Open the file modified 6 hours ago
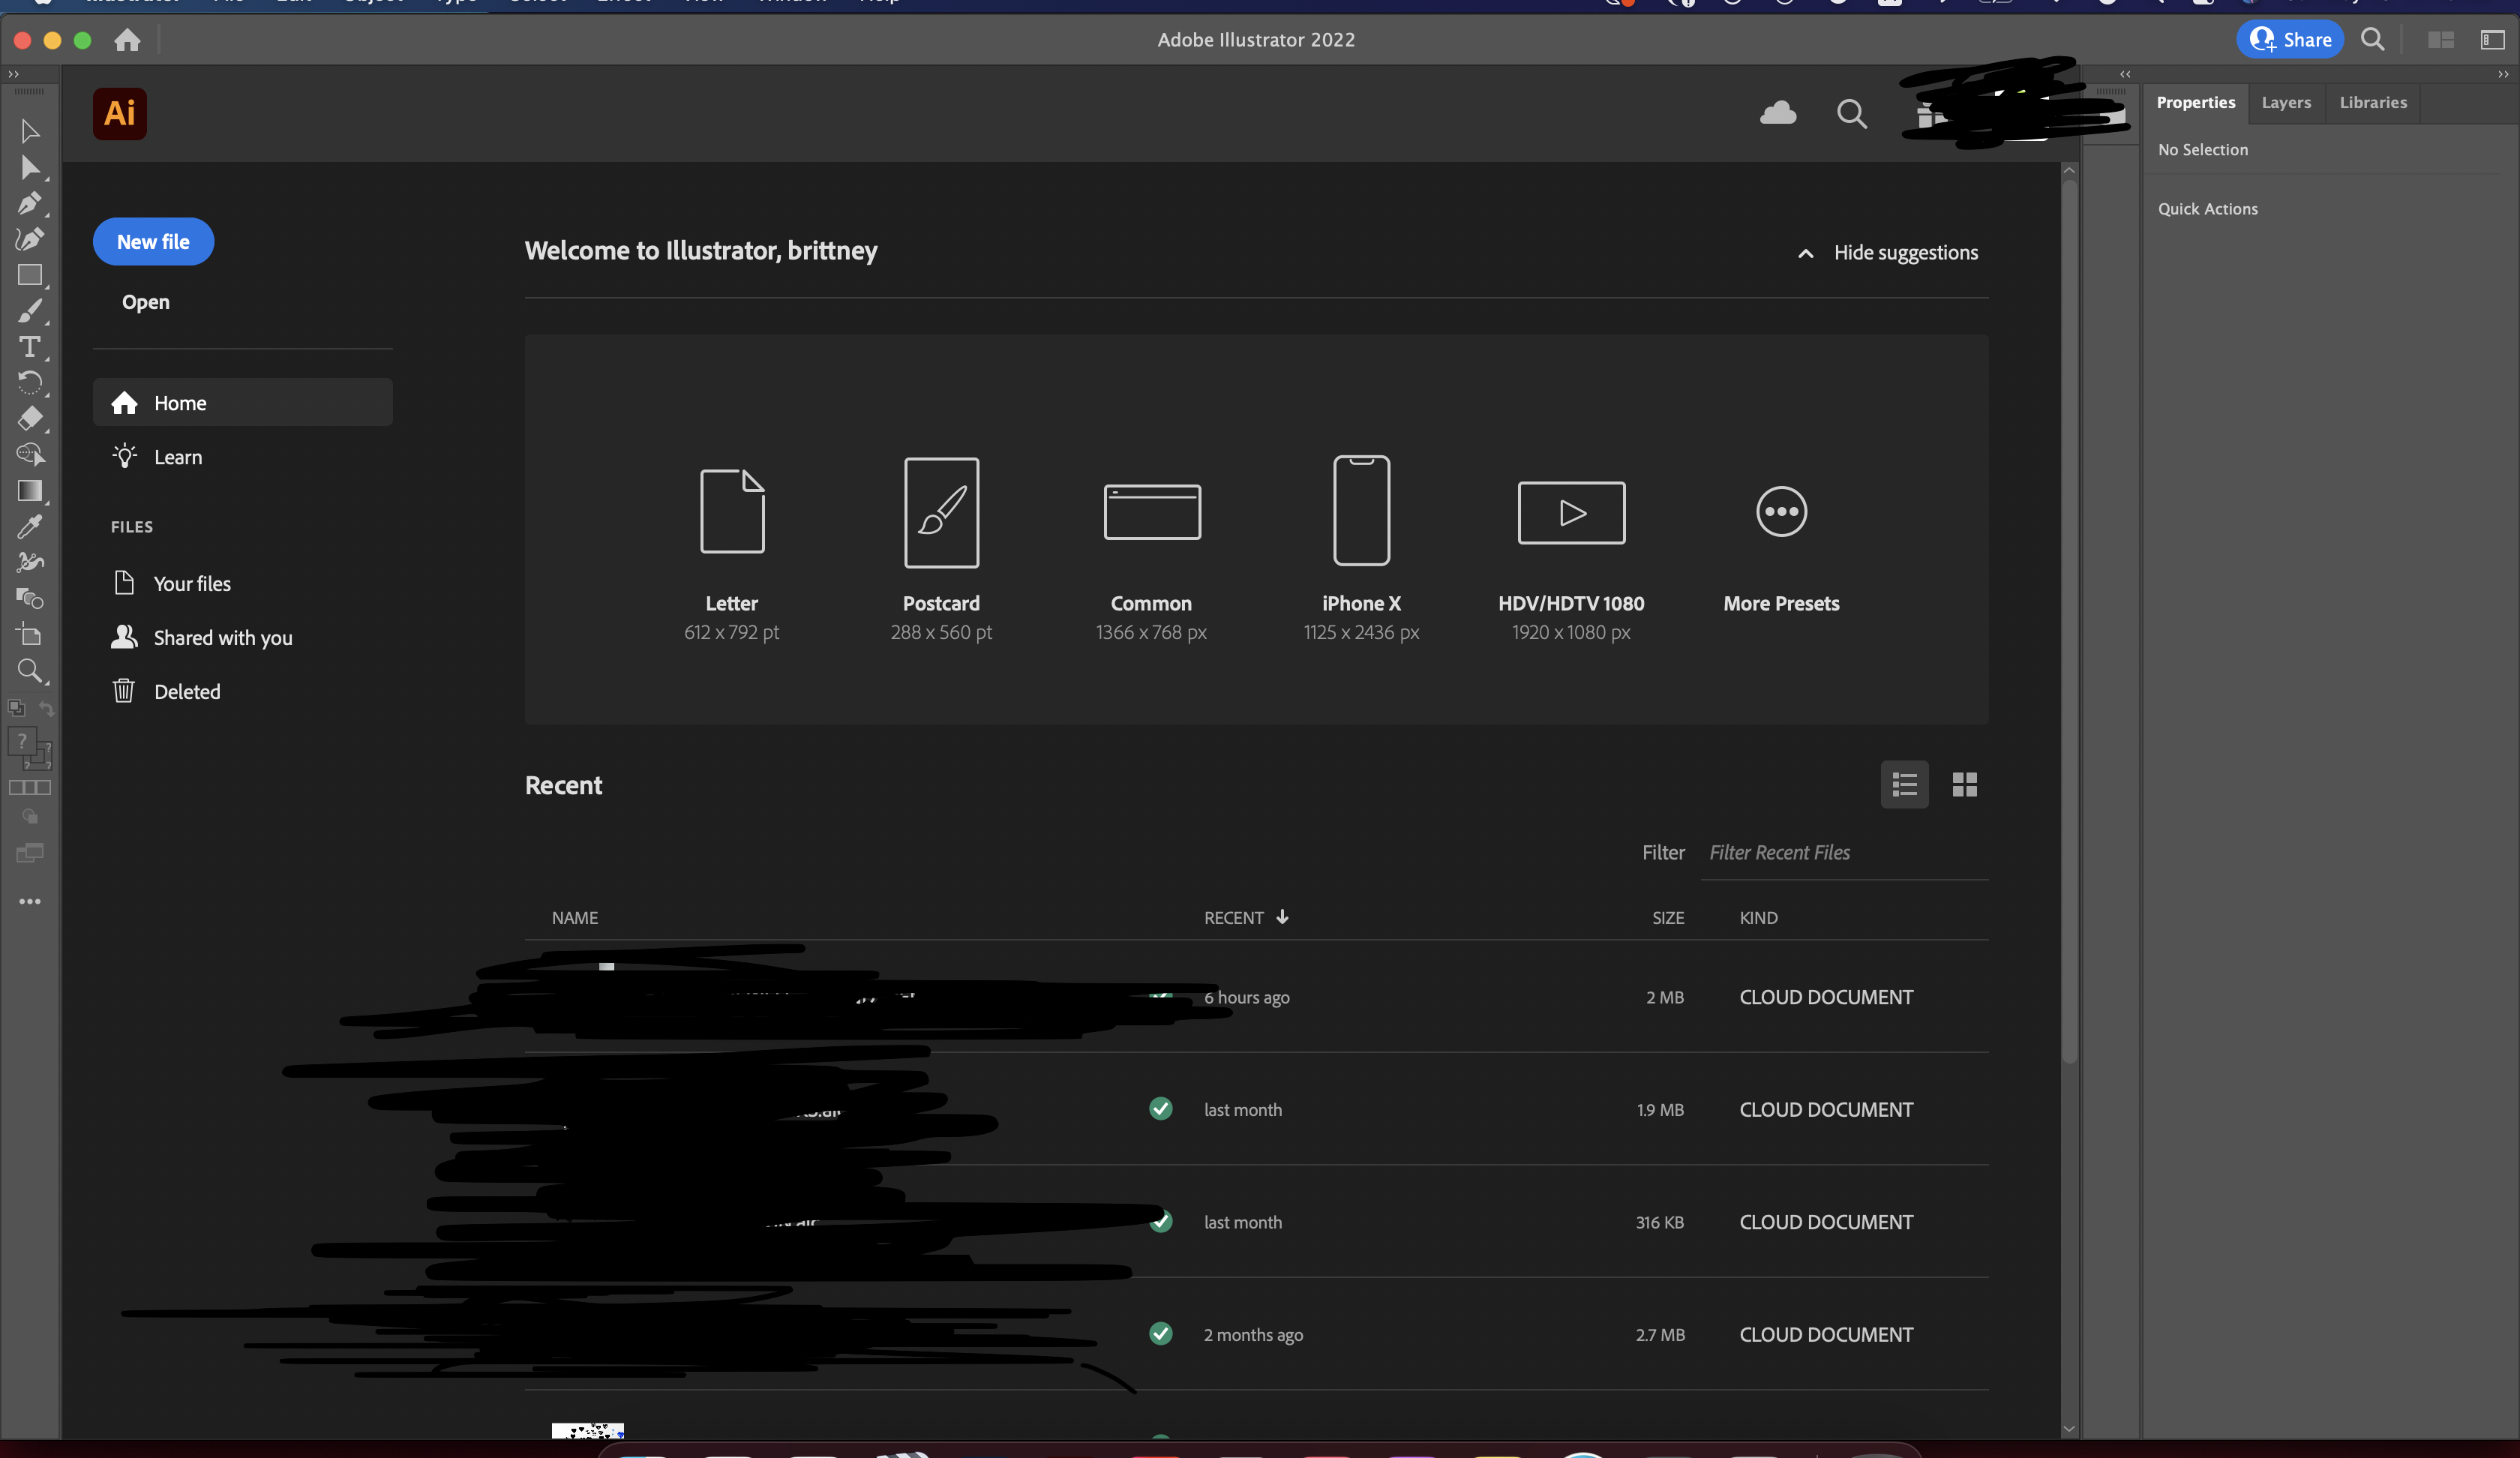The width and height of the screenshot is (2520, 1458). click(x=1256, y=997)
